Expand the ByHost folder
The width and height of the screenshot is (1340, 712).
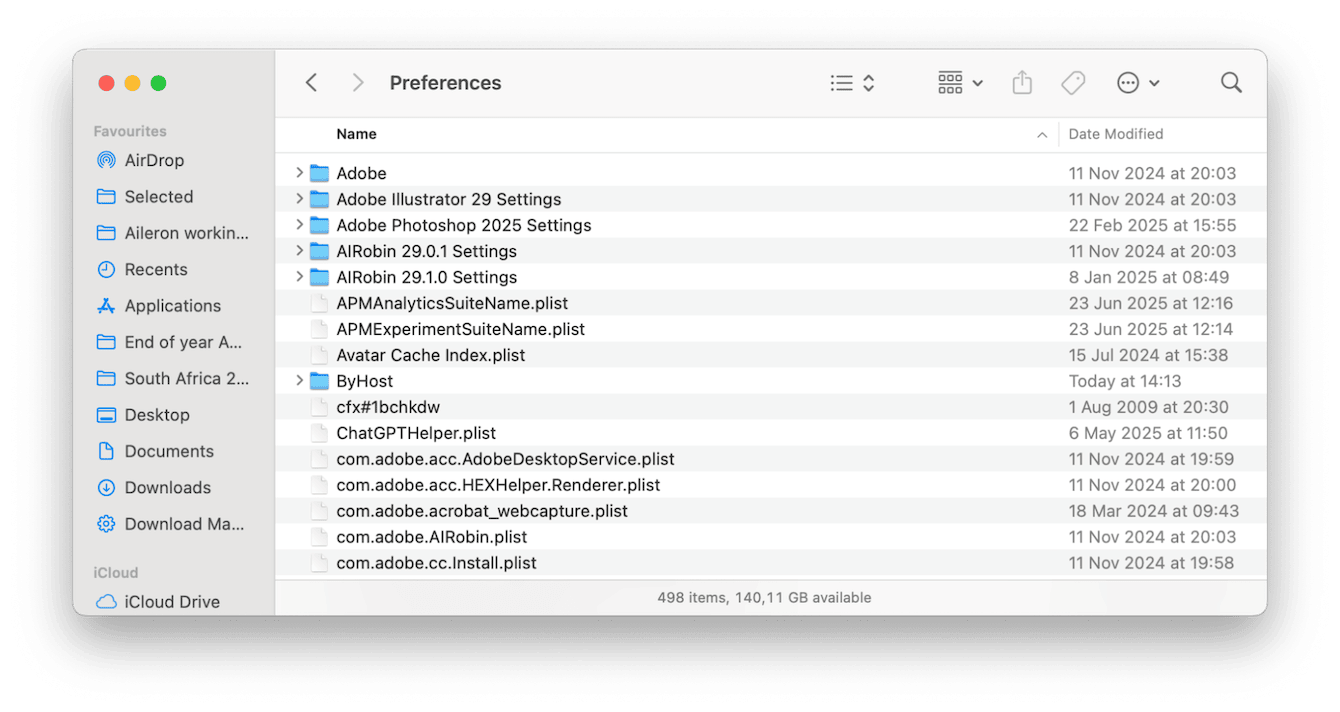[x=299, y=381]
